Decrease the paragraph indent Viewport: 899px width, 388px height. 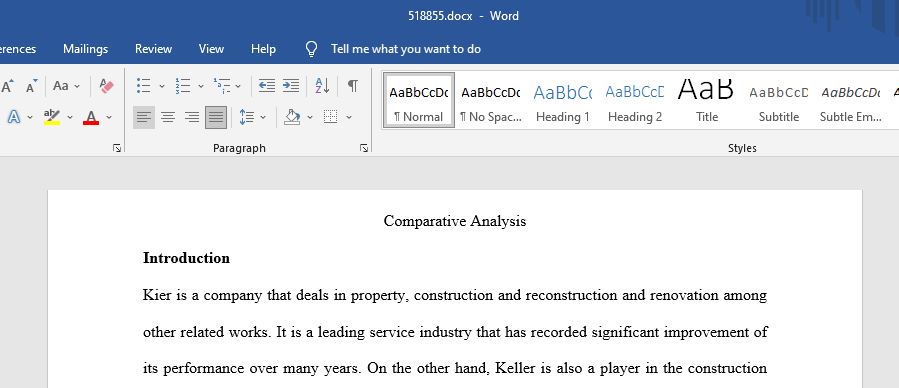click(x=267, y=86)
